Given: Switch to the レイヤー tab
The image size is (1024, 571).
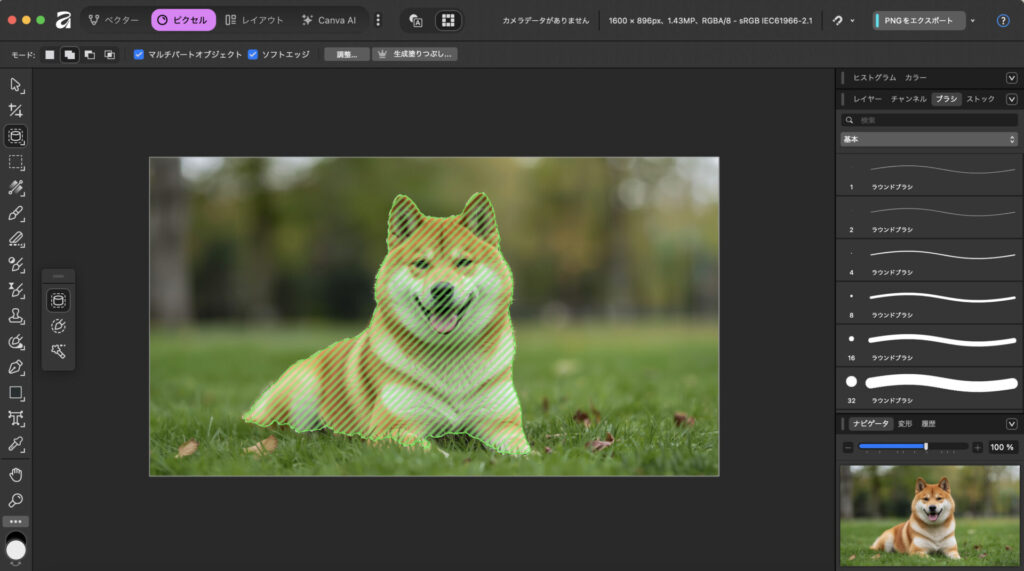Looking at the screenshot, I should (x=867, y=99).
